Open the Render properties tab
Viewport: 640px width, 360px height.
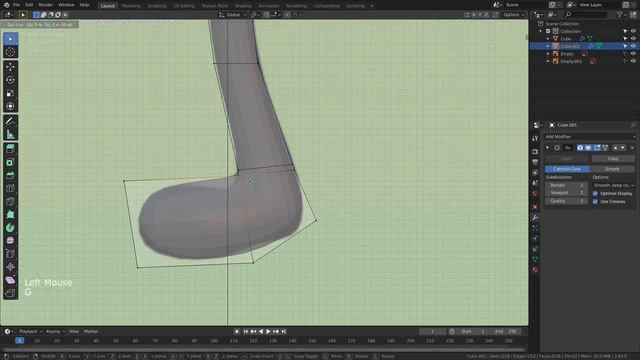tap(535, 152)
